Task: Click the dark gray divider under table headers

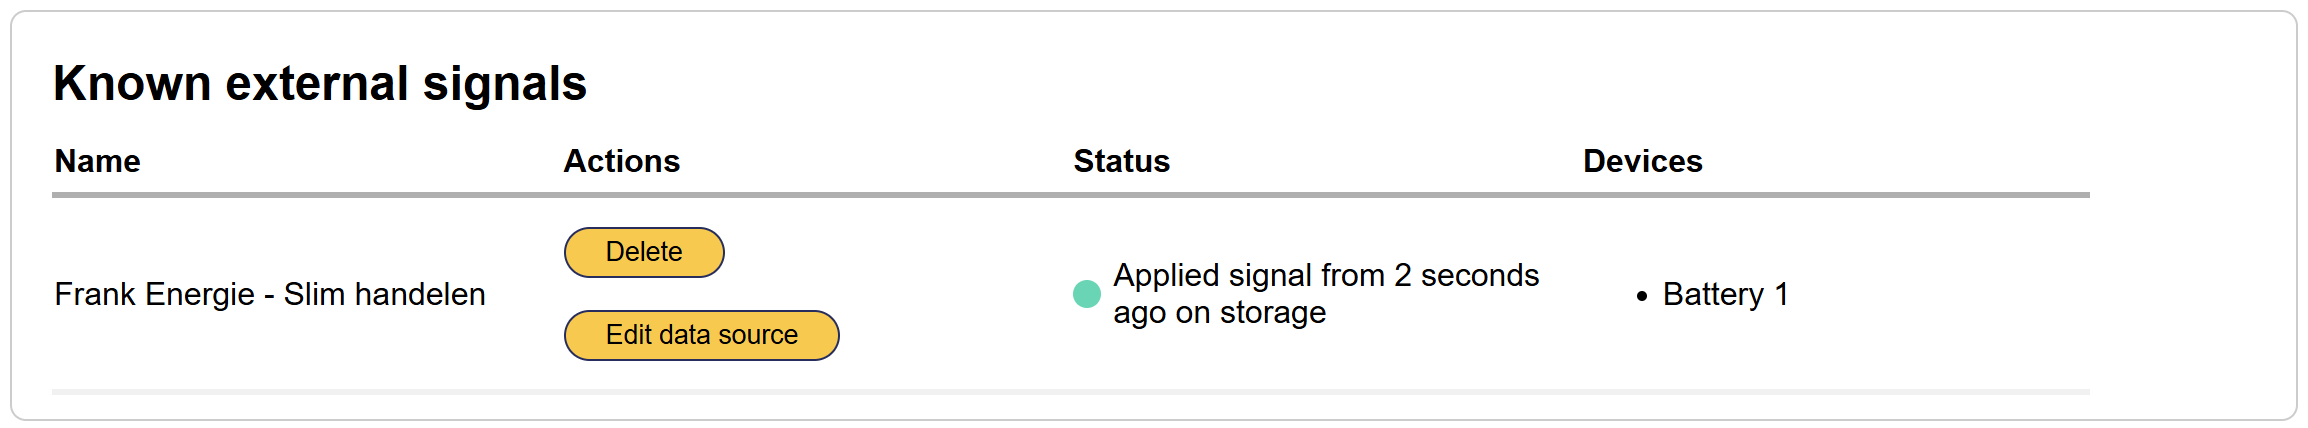Action: pyautogui.click(x=1070, y=195)
